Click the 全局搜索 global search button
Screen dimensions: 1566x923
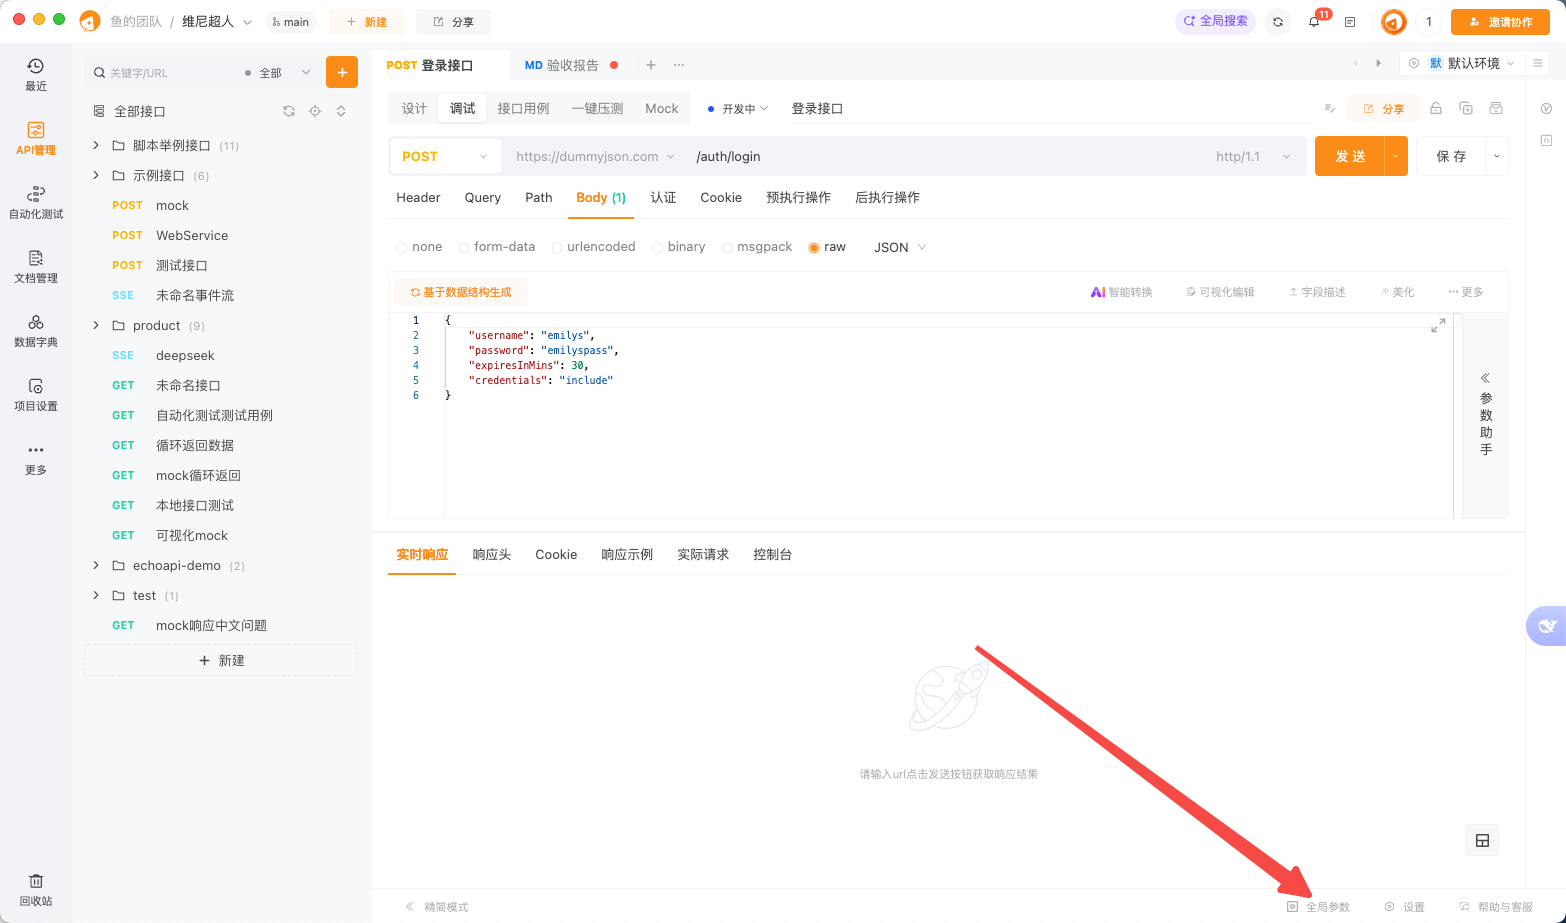[x=1215, y=21]
